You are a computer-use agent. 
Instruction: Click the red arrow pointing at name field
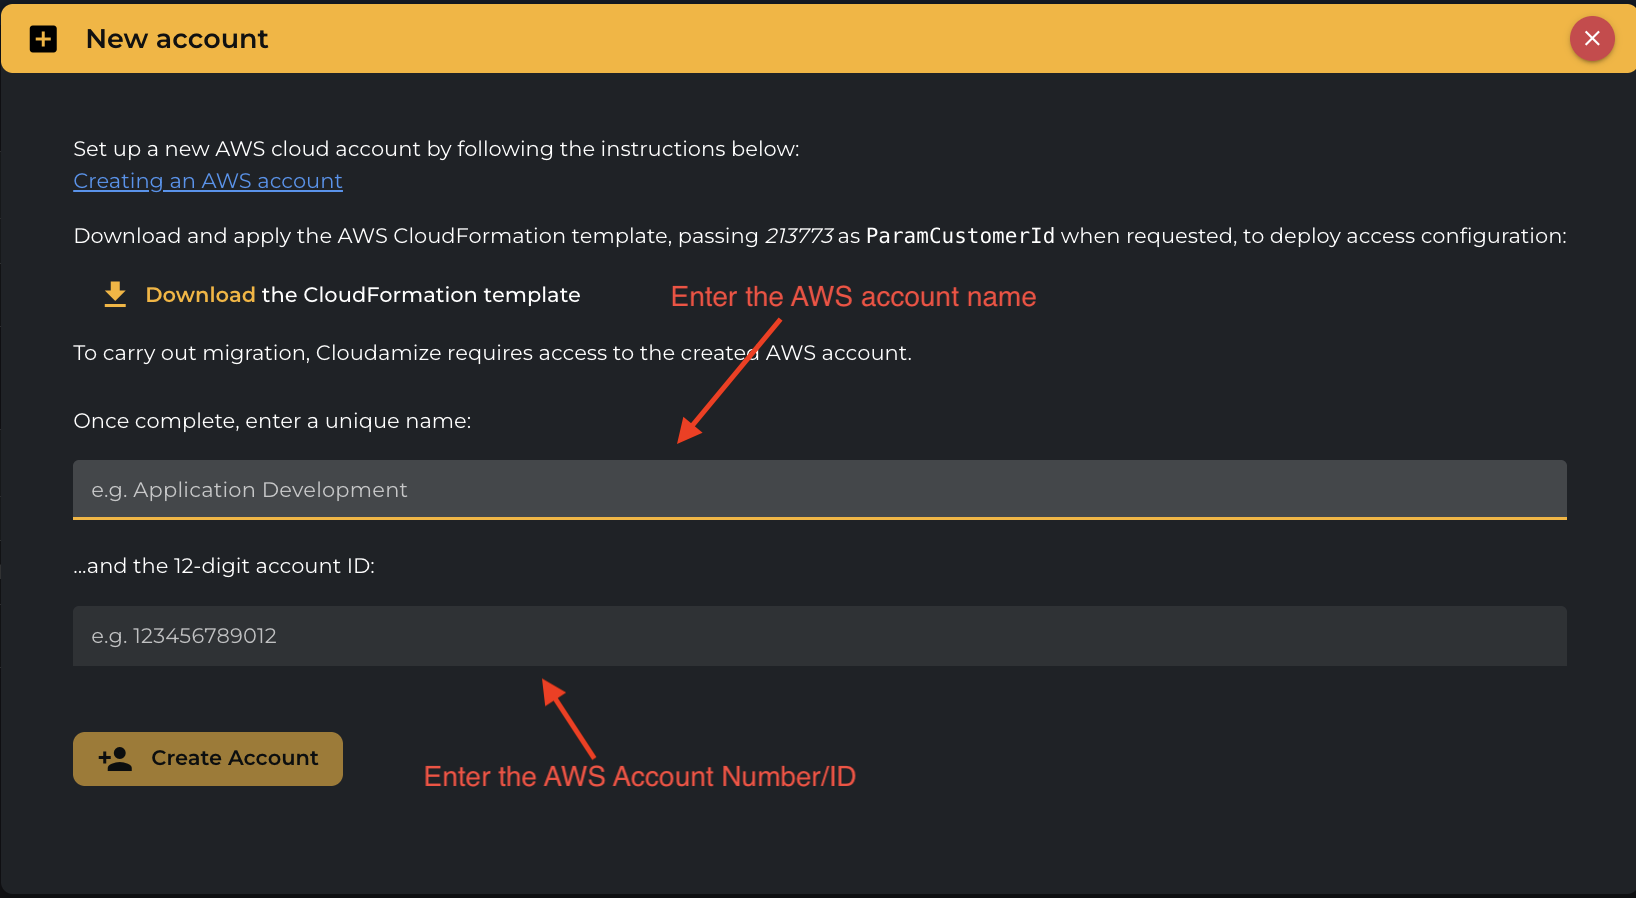728,382
